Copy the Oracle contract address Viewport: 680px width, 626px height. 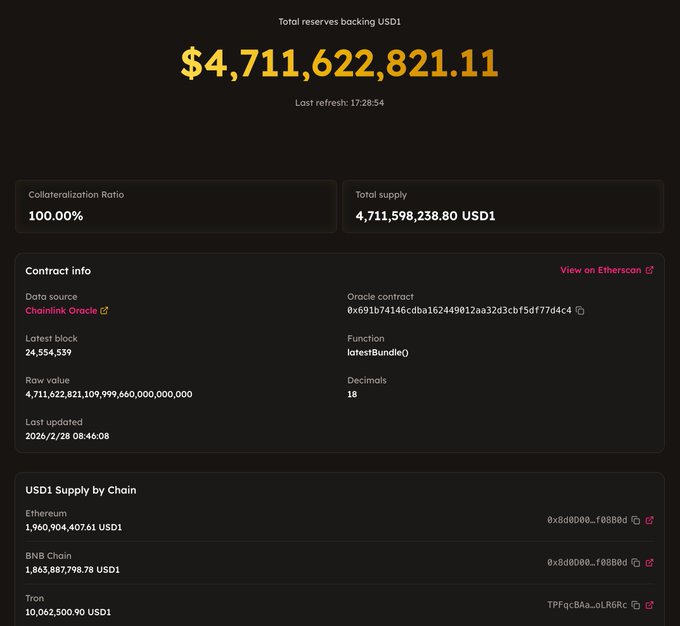coord(580,311)
